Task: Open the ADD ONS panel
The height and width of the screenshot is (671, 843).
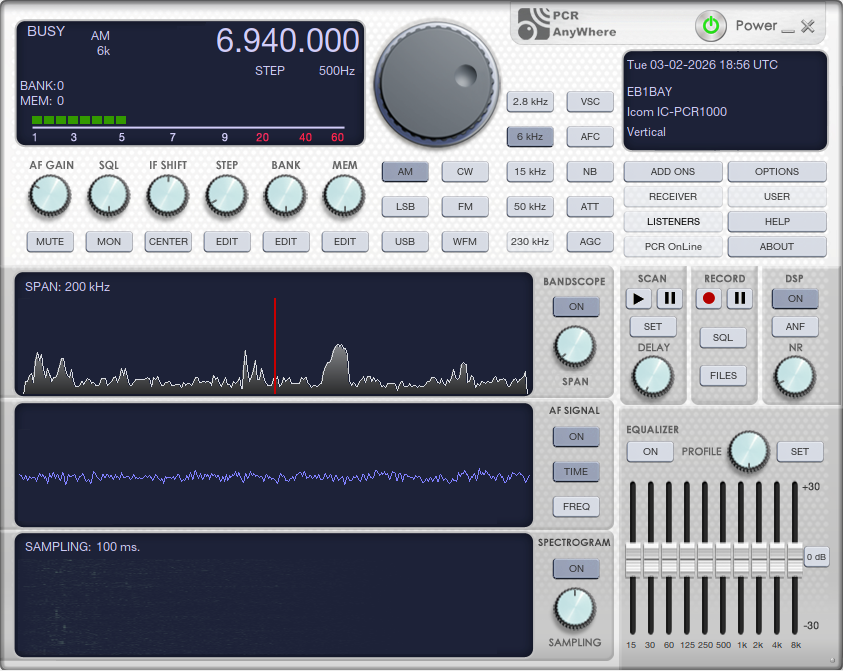Action: pos(672,172)
